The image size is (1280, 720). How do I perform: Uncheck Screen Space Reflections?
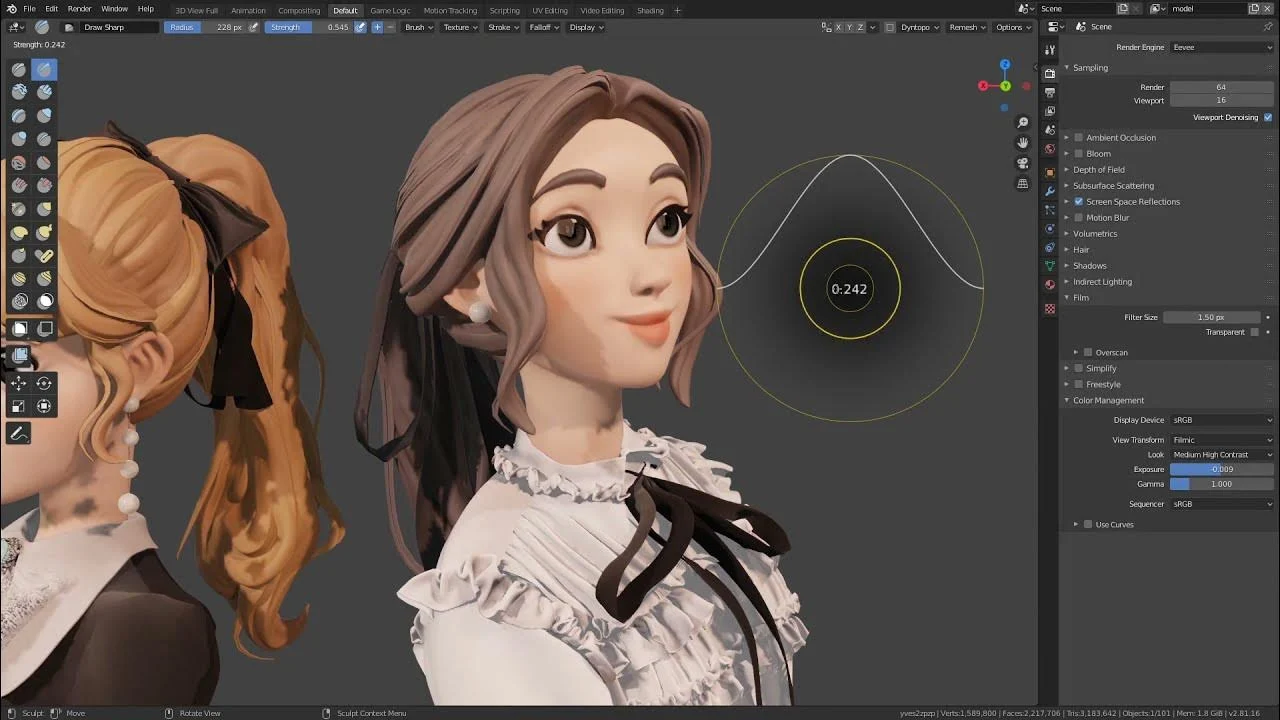(1078, 202)
